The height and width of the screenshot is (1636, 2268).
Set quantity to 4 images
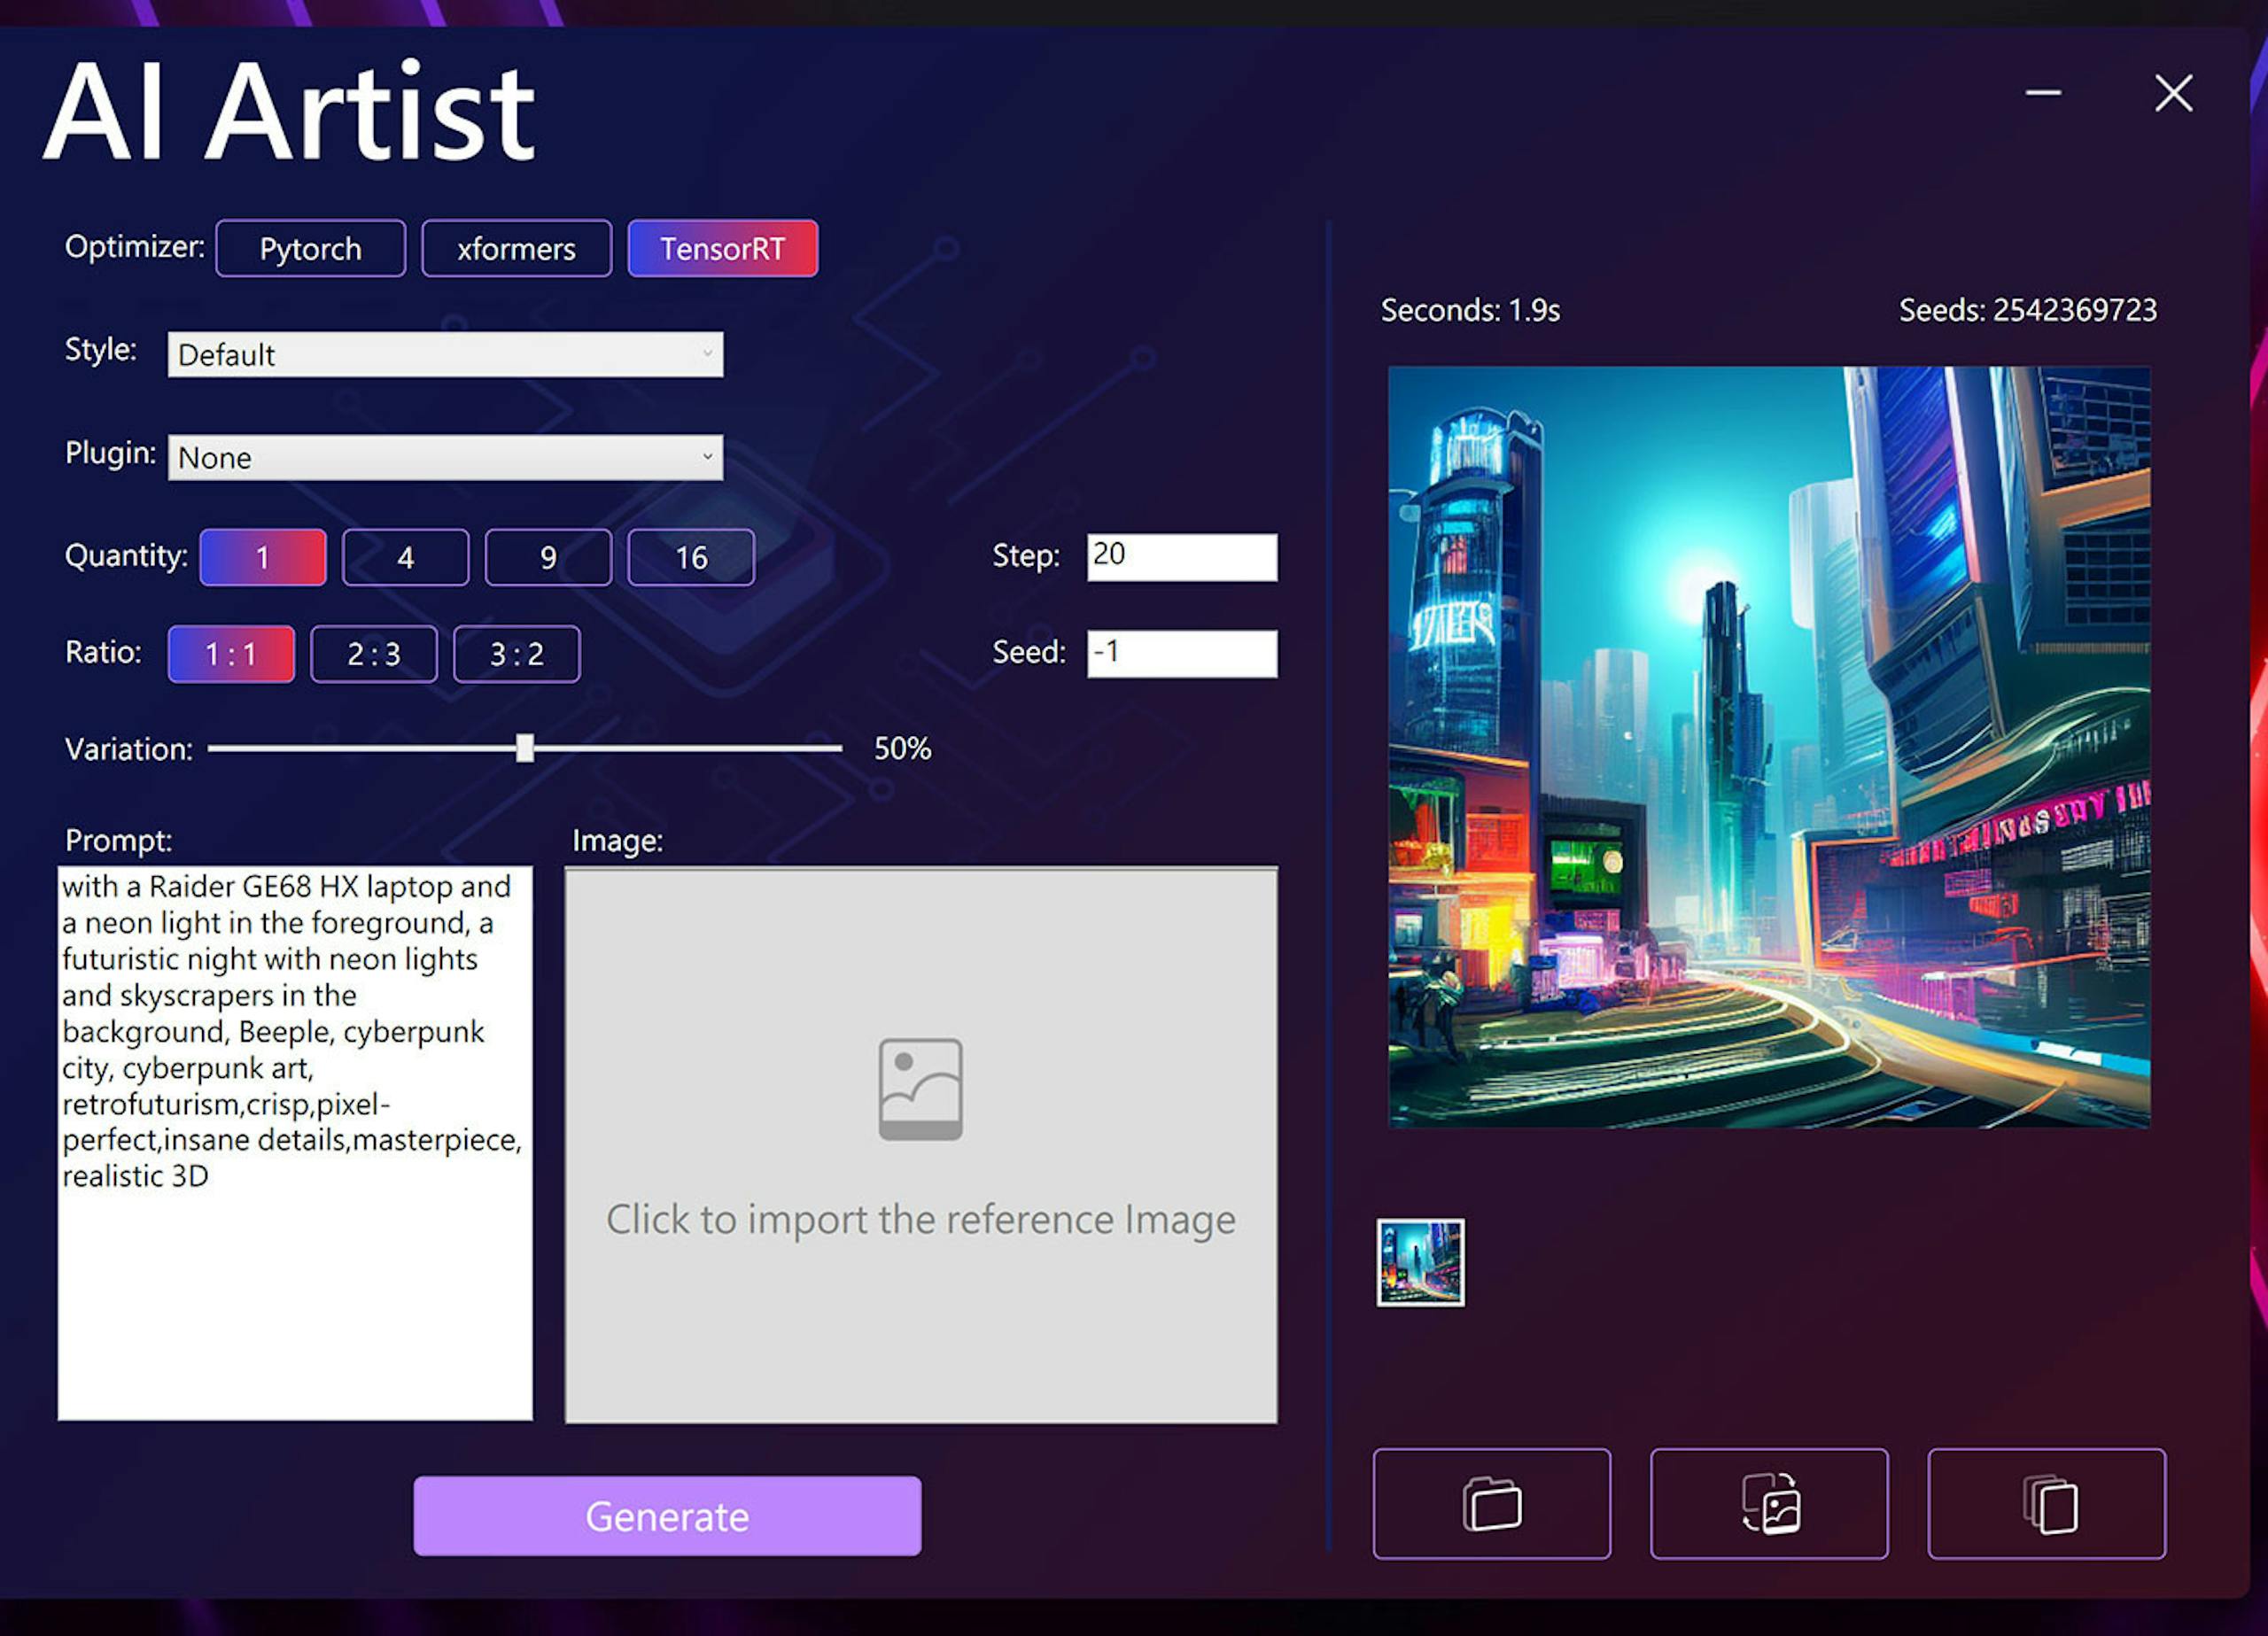(x=405, y=557)
